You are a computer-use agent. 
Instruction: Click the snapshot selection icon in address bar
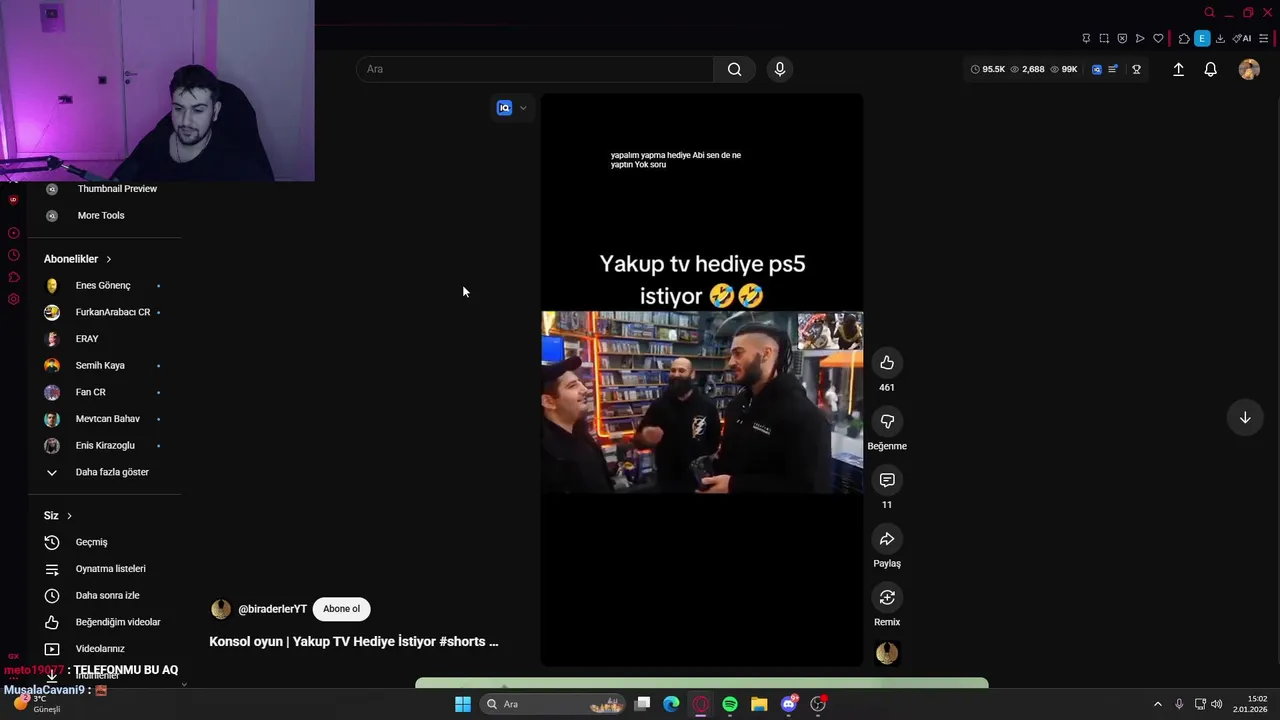click(x=1104, y=38)
